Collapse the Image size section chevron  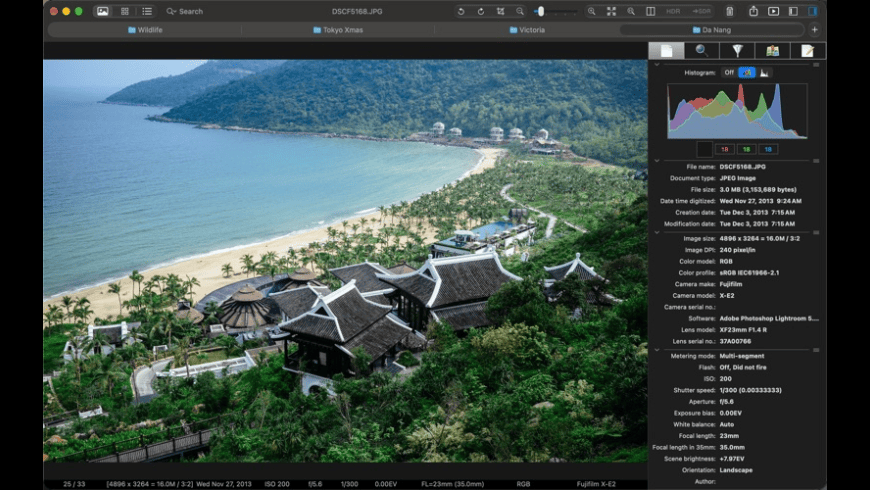point(657,233)
